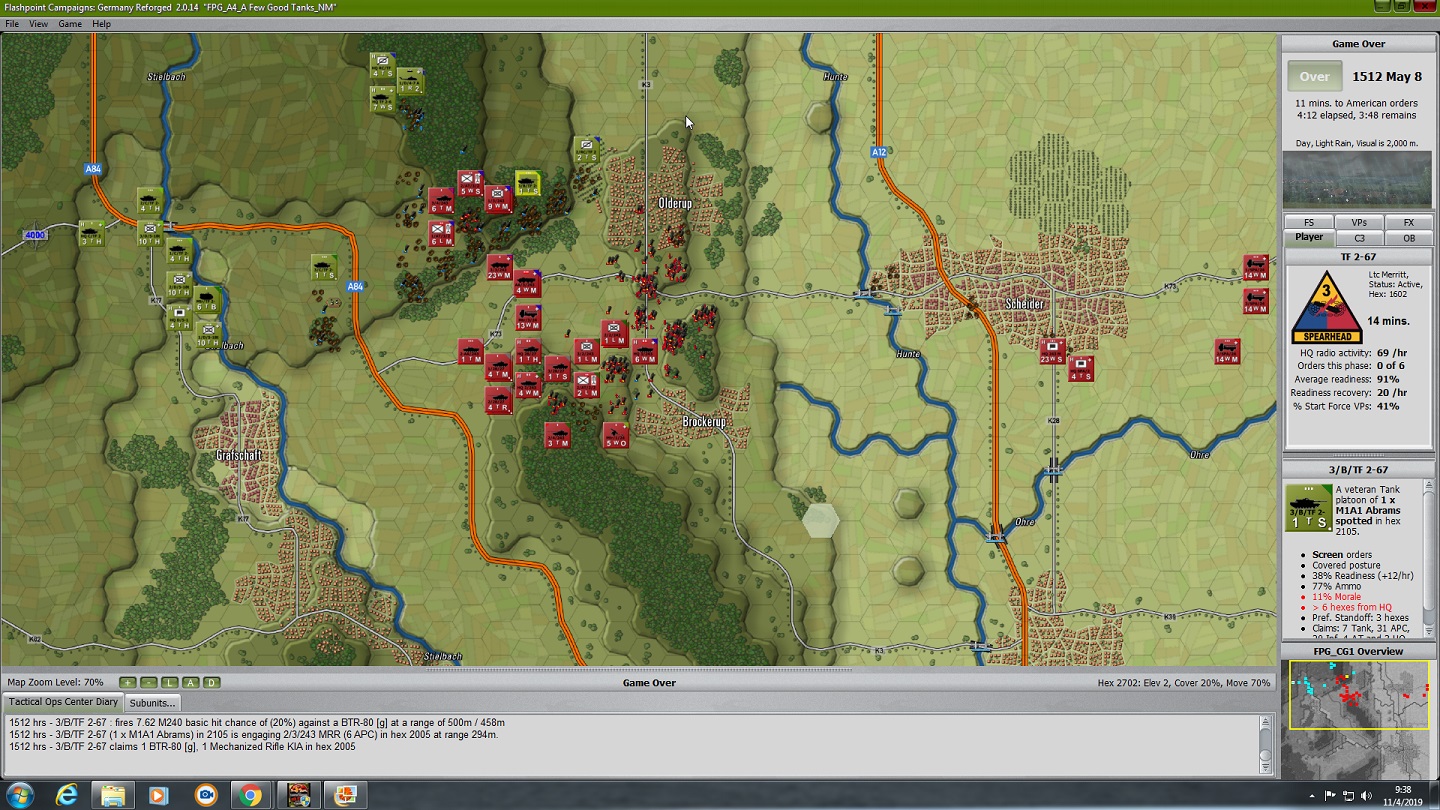Screen dimensions: 1440x810
Task: Zoom out the map with minus button
Action: (148, 683)
